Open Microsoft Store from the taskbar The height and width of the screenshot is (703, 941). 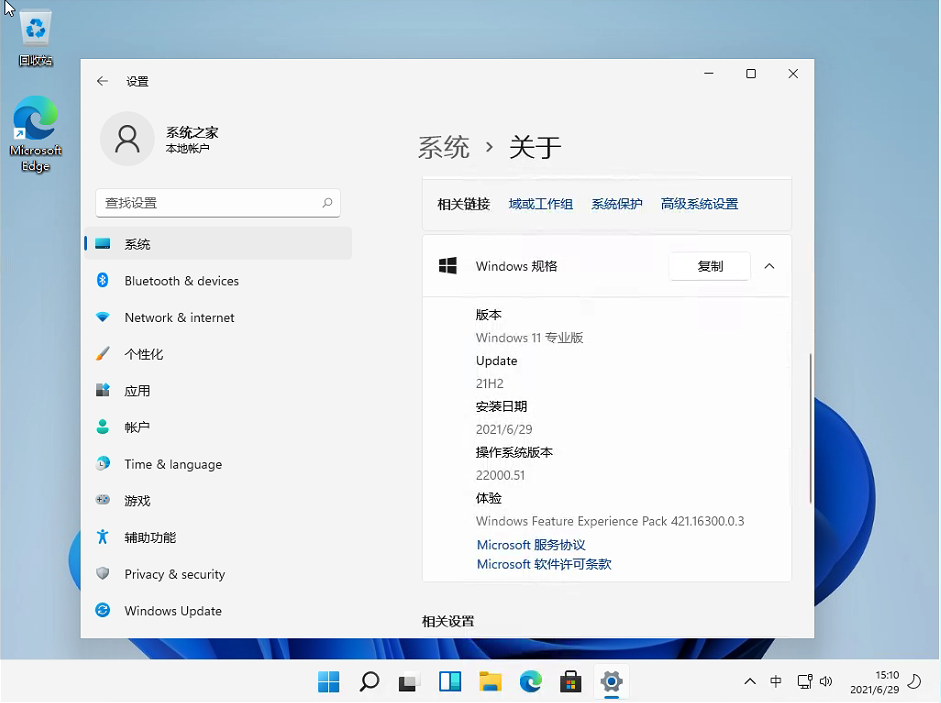tap(570, 681)
